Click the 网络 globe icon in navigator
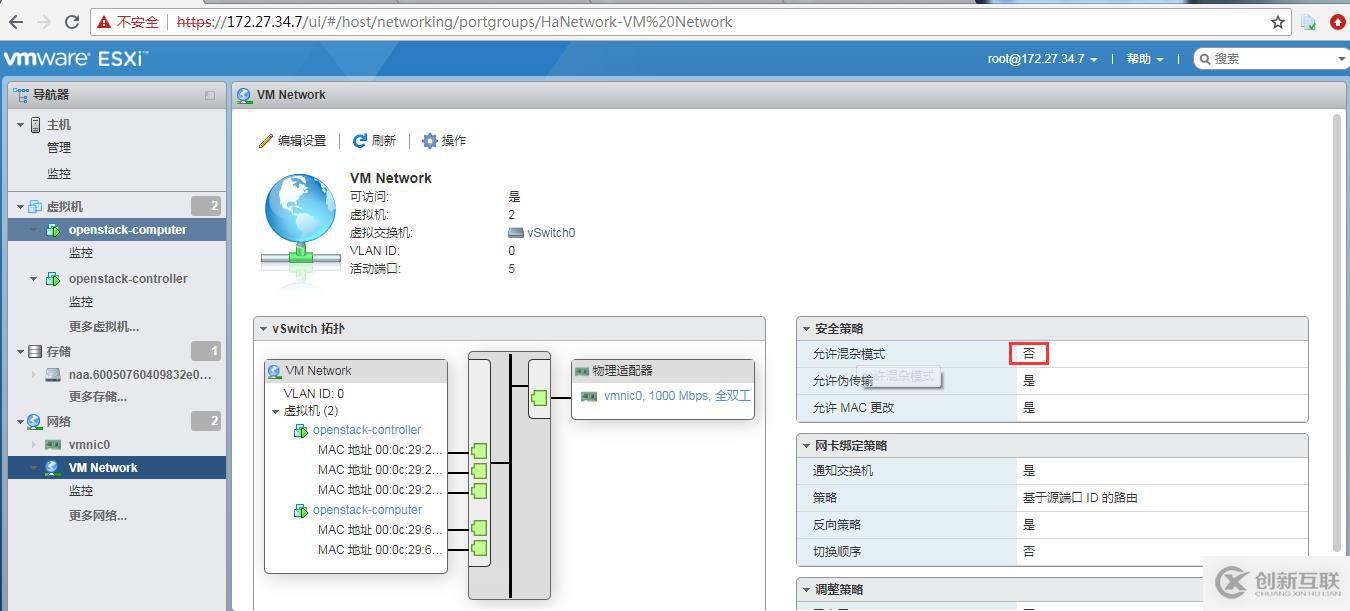Screen dimensions: 1350x611 click(35, 422)
